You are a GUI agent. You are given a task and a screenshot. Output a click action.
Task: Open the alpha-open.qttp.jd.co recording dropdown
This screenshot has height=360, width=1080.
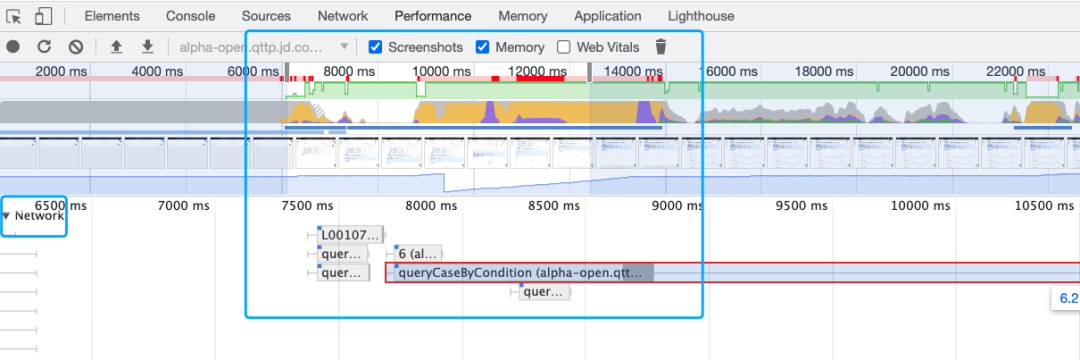pos(264,47)
